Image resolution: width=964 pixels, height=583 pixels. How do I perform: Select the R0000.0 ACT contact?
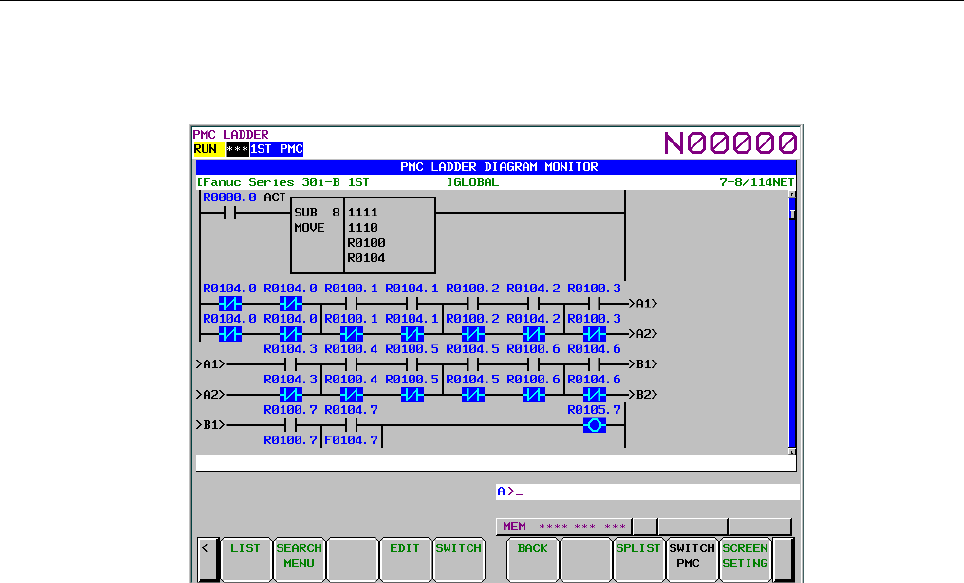tap(230, 213)
